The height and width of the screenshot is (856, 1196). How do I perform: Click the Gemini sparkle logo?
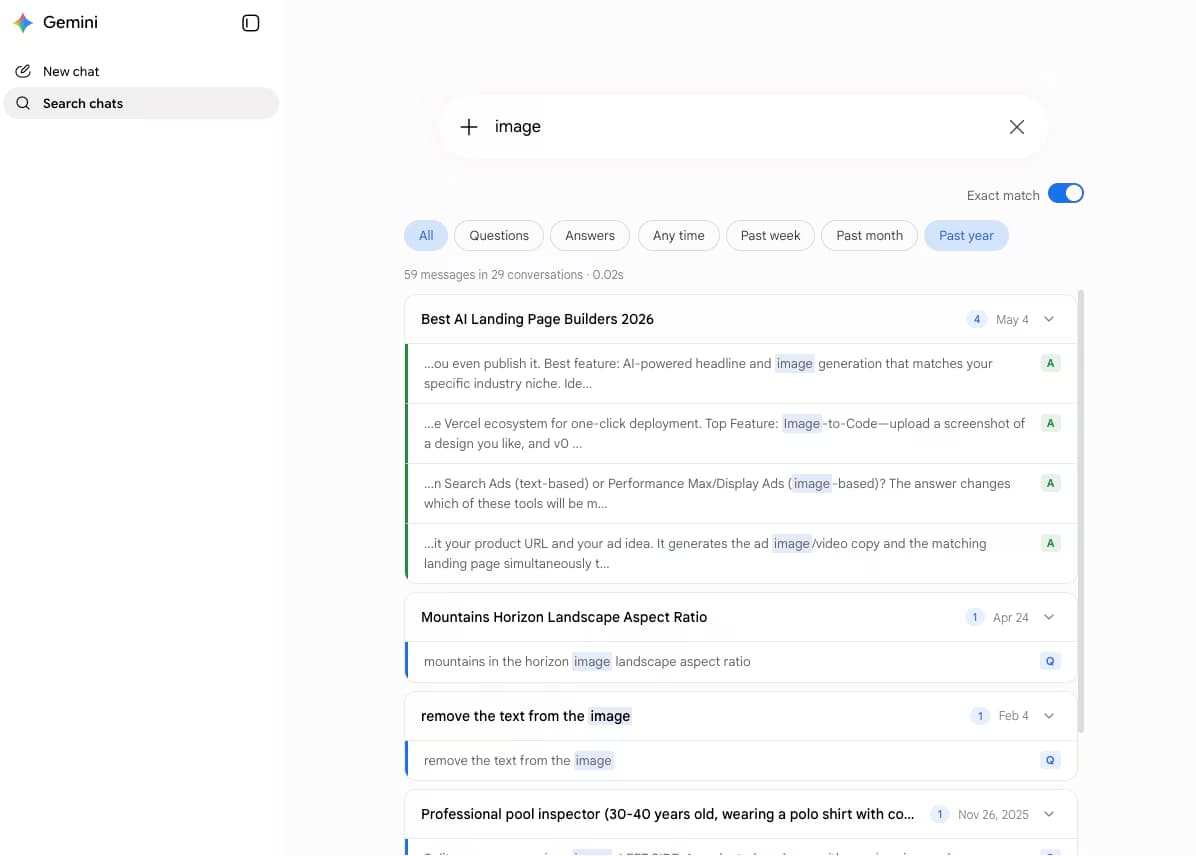point(23,23)
